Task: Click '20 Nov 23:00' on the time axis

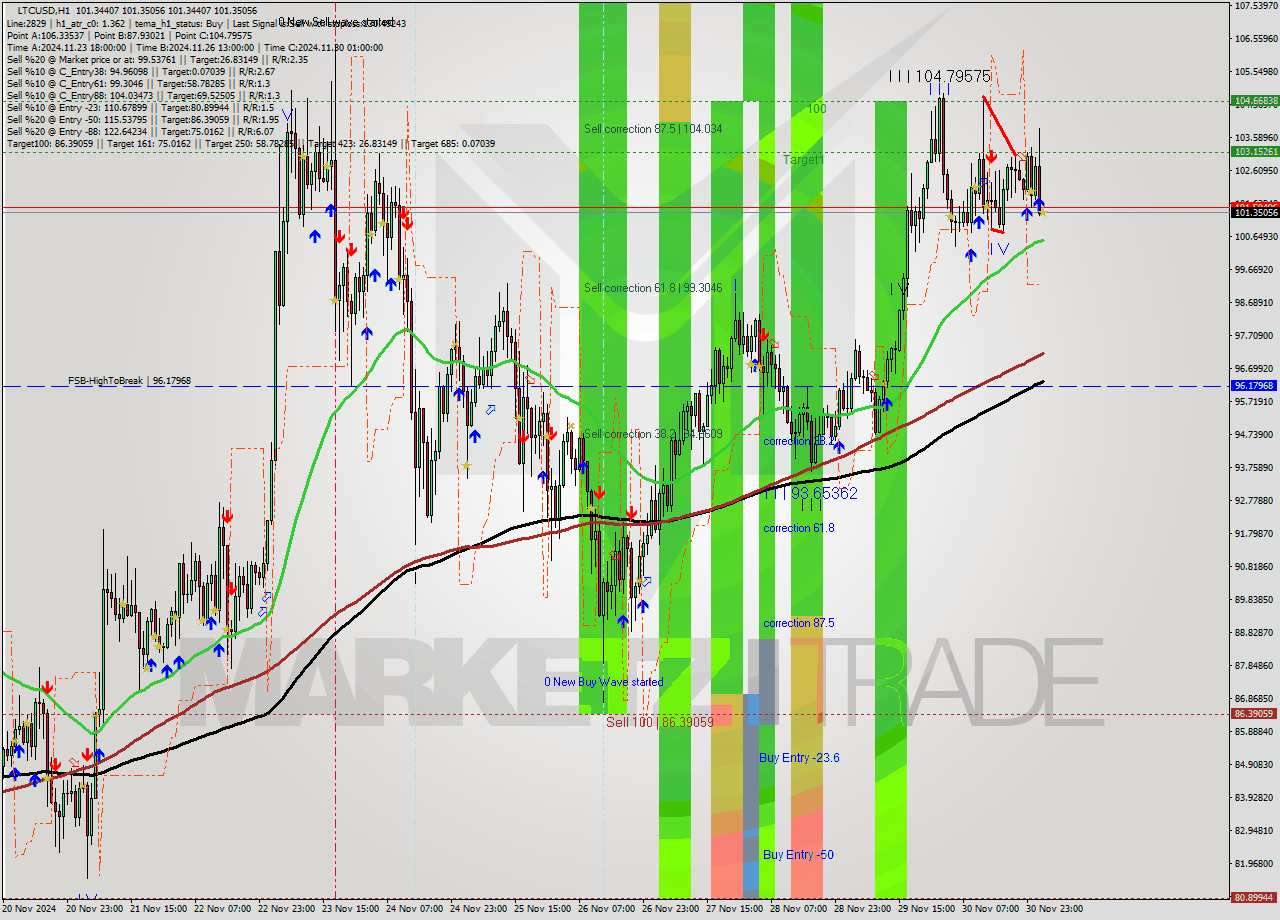Action: point(95,909)
